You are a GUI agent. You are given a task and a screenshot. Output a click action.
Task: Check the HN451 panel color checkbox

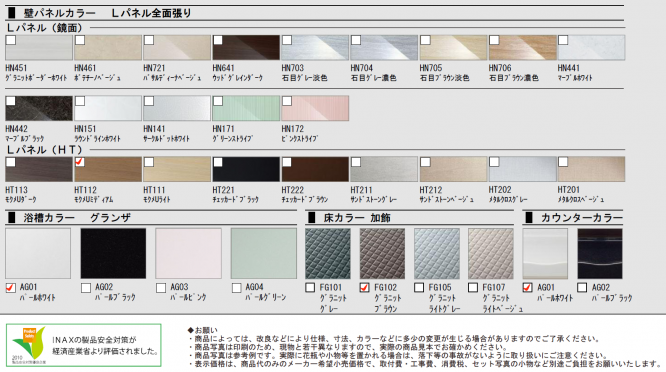11,40
